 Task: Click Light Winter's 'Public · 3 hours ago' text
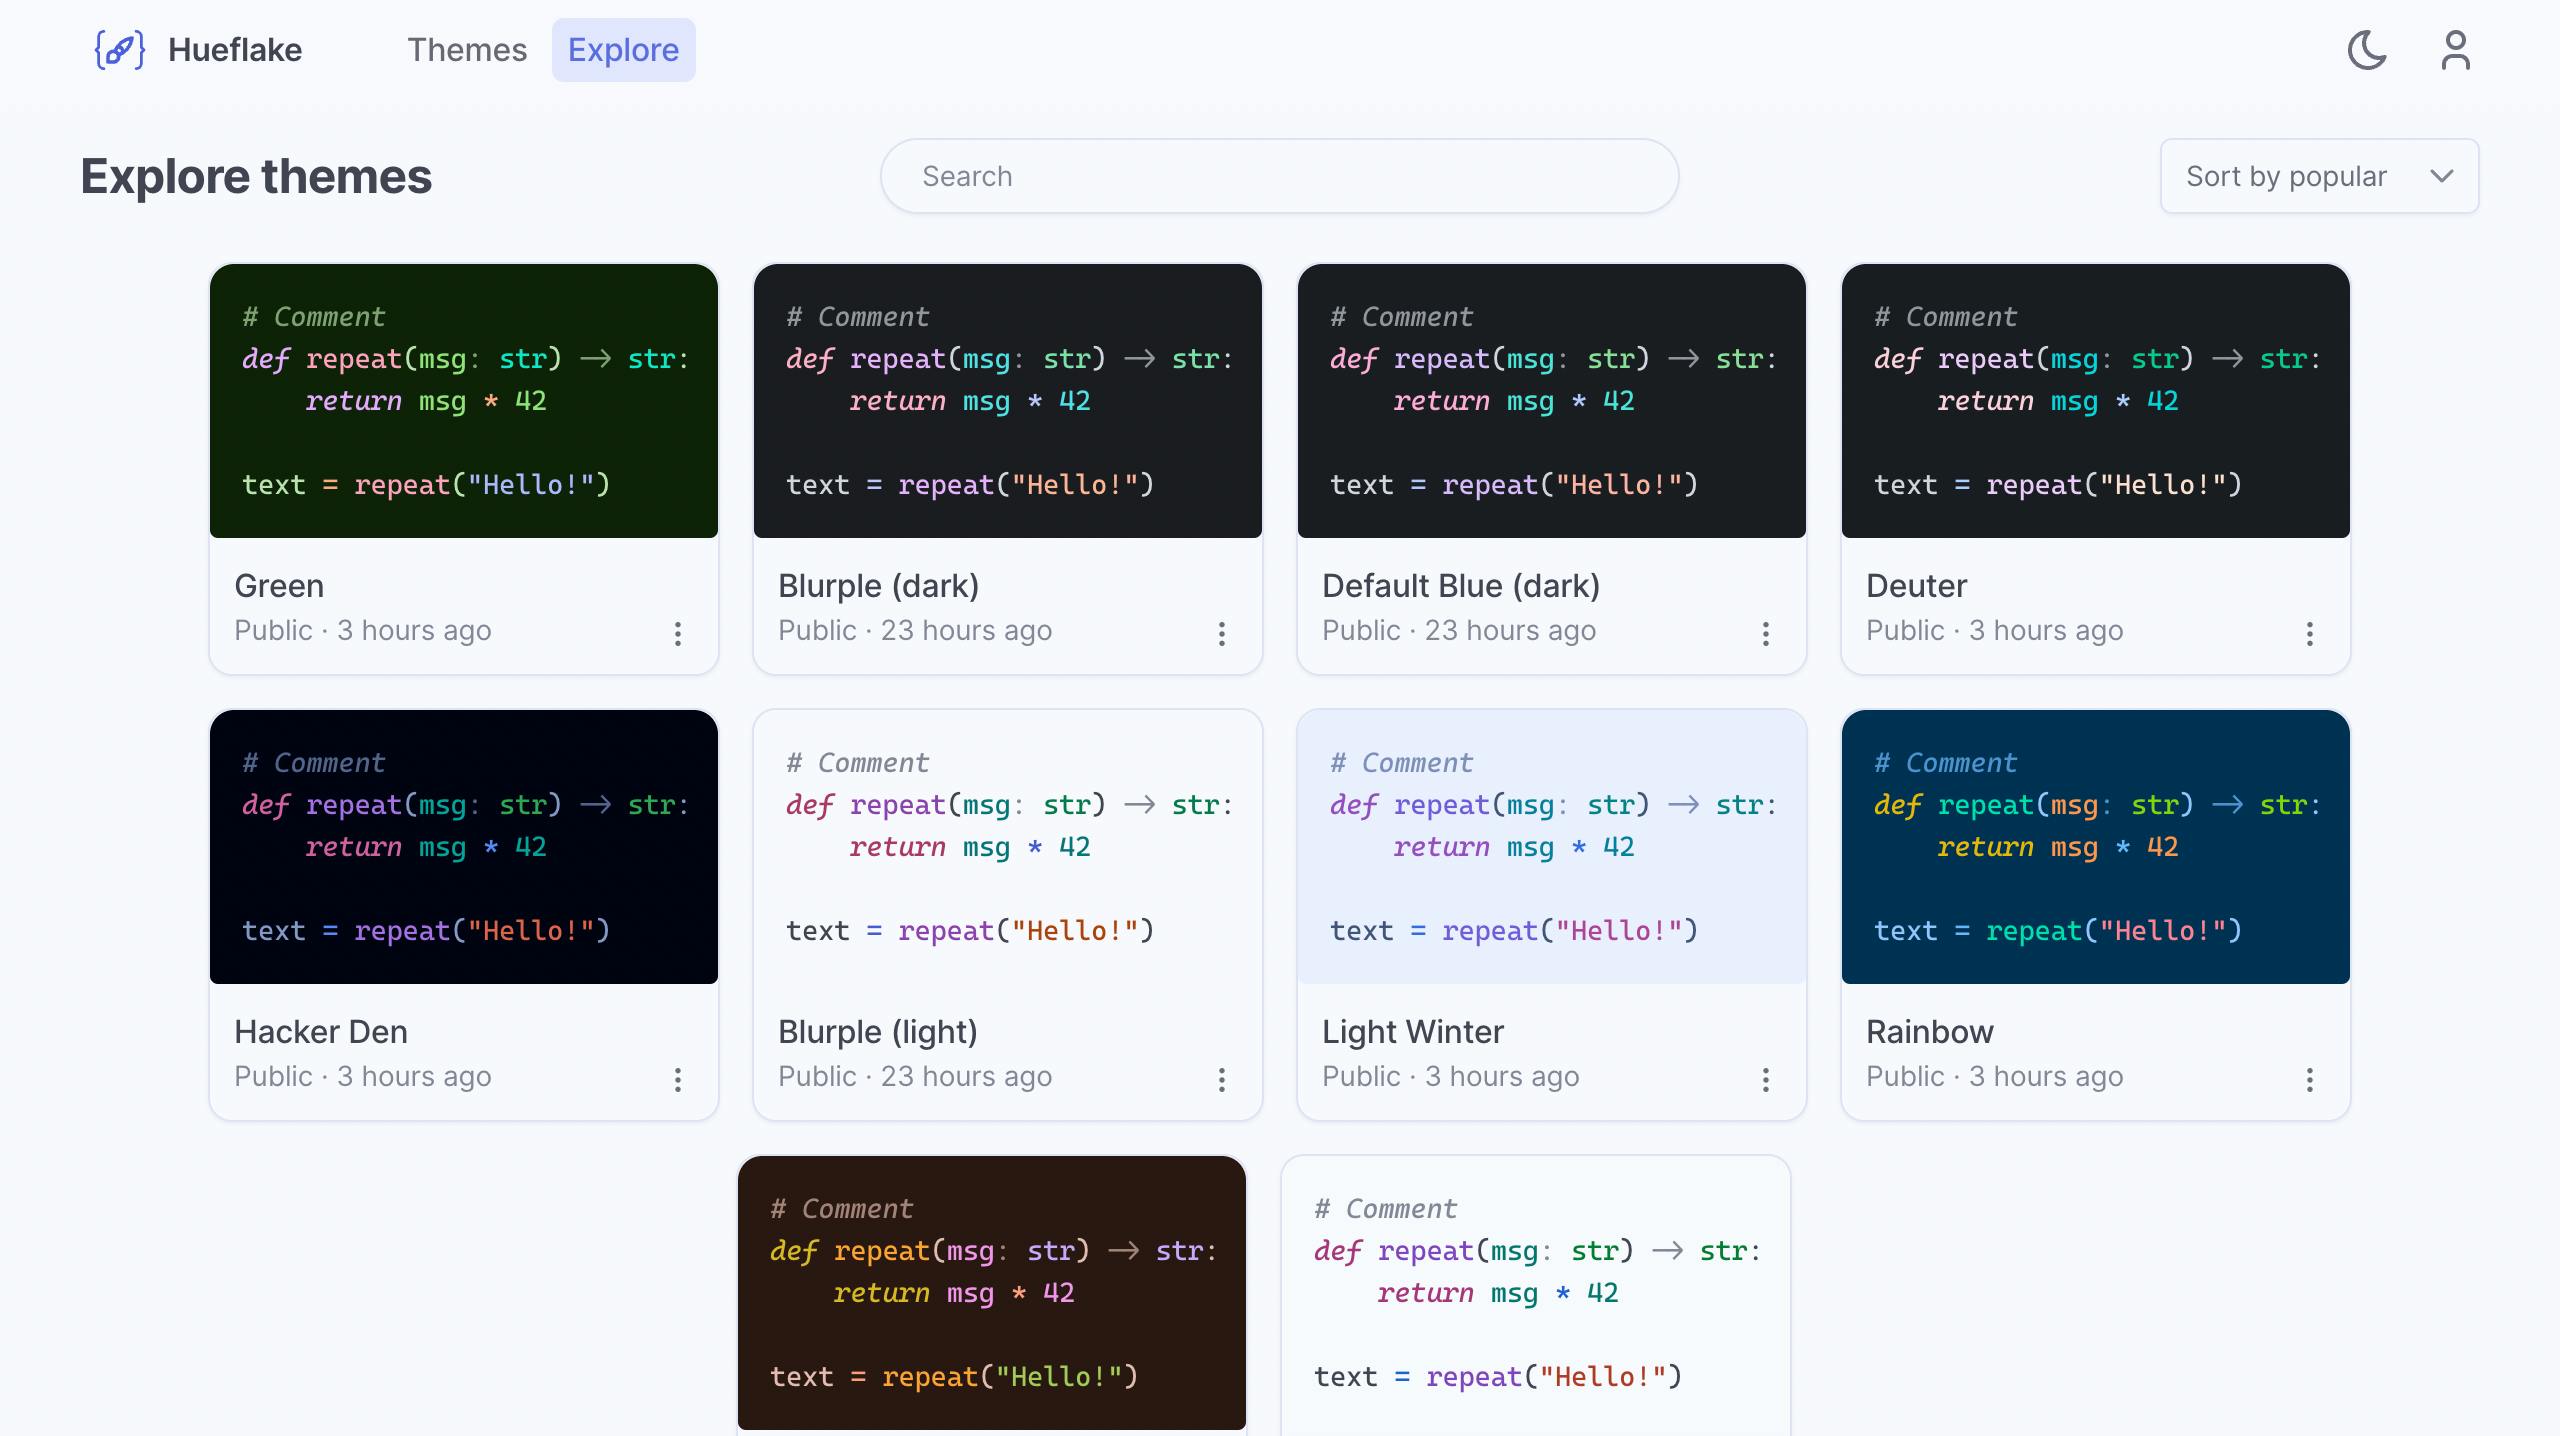point(1451,1076)
